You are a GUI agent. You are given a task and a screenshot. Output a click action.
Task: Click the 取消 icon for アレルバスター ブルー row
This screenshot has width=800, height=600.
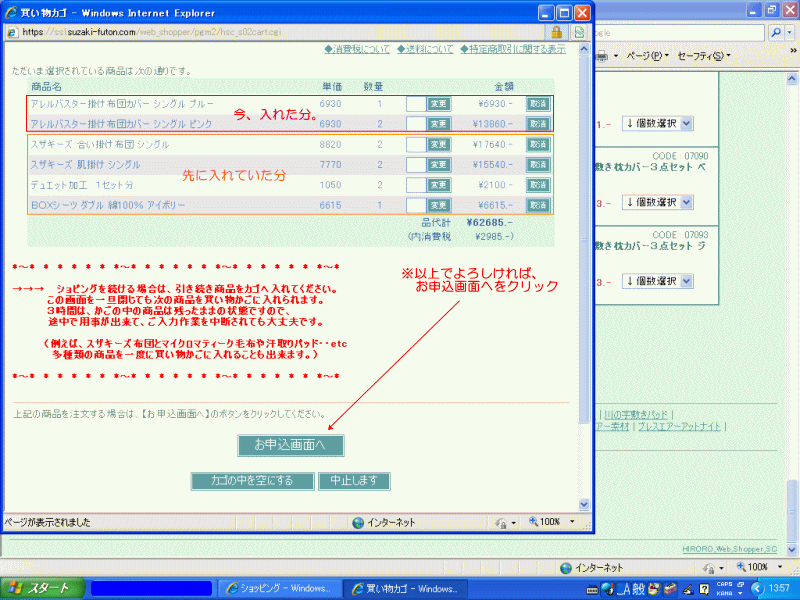[x=538, y=103]
